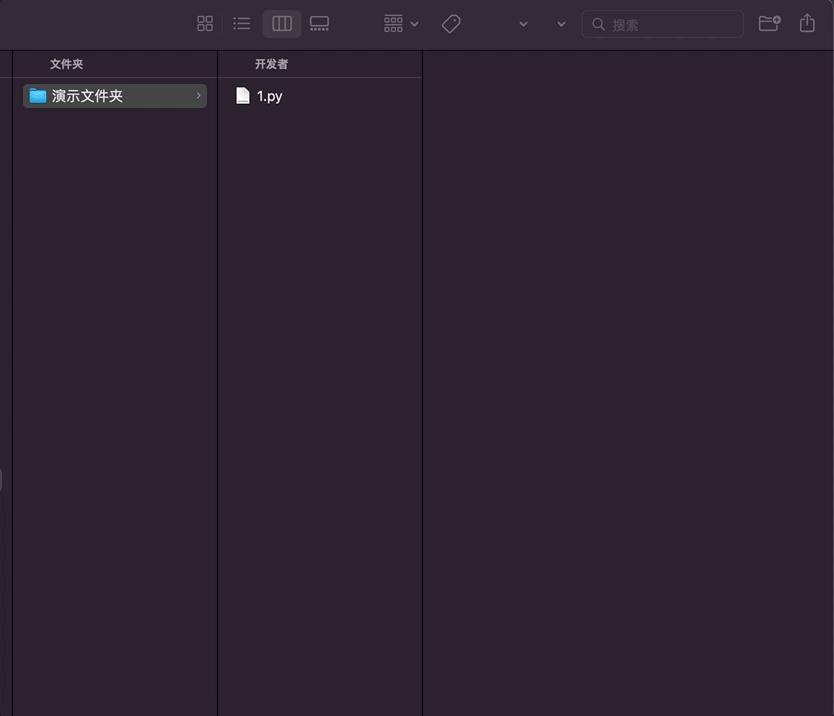Switch to gallery view

(x=319, y=23)
